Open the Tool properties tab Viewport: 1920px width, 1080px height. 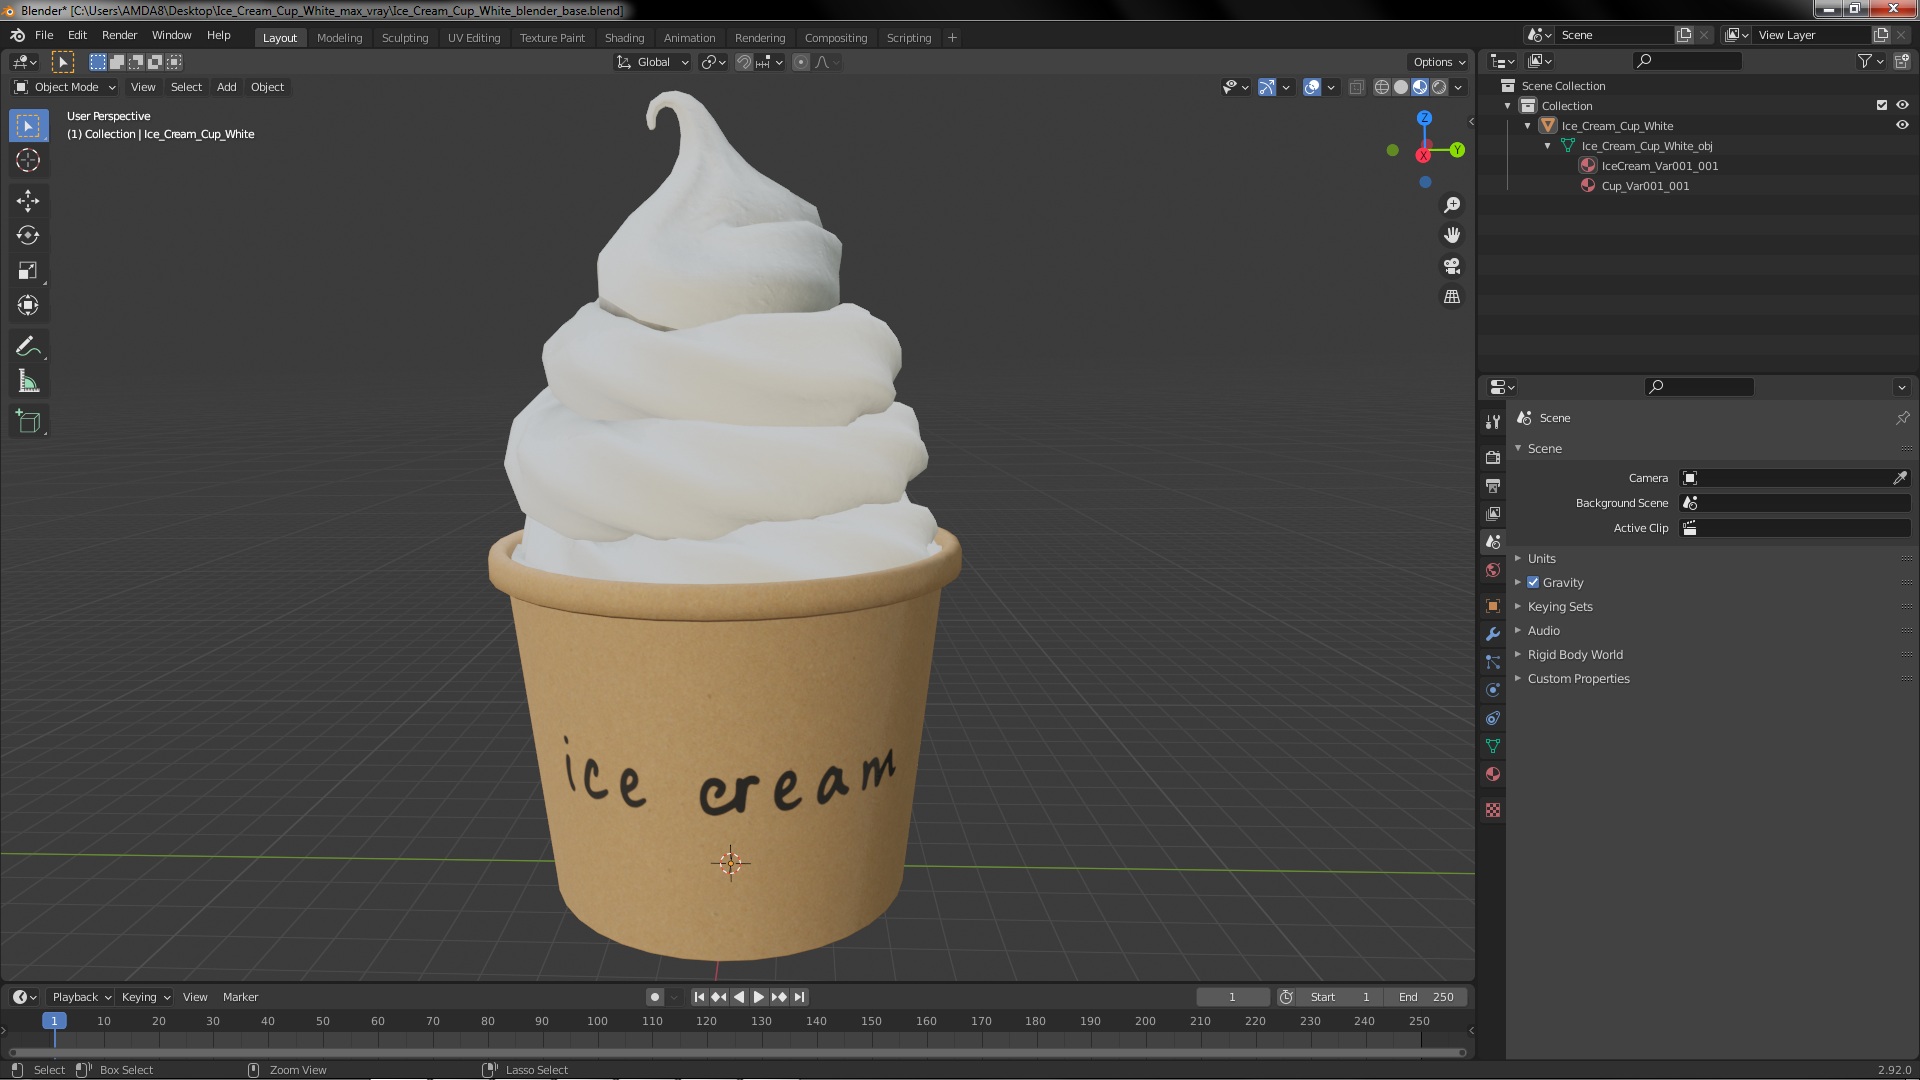click(x=1493, y=422)
